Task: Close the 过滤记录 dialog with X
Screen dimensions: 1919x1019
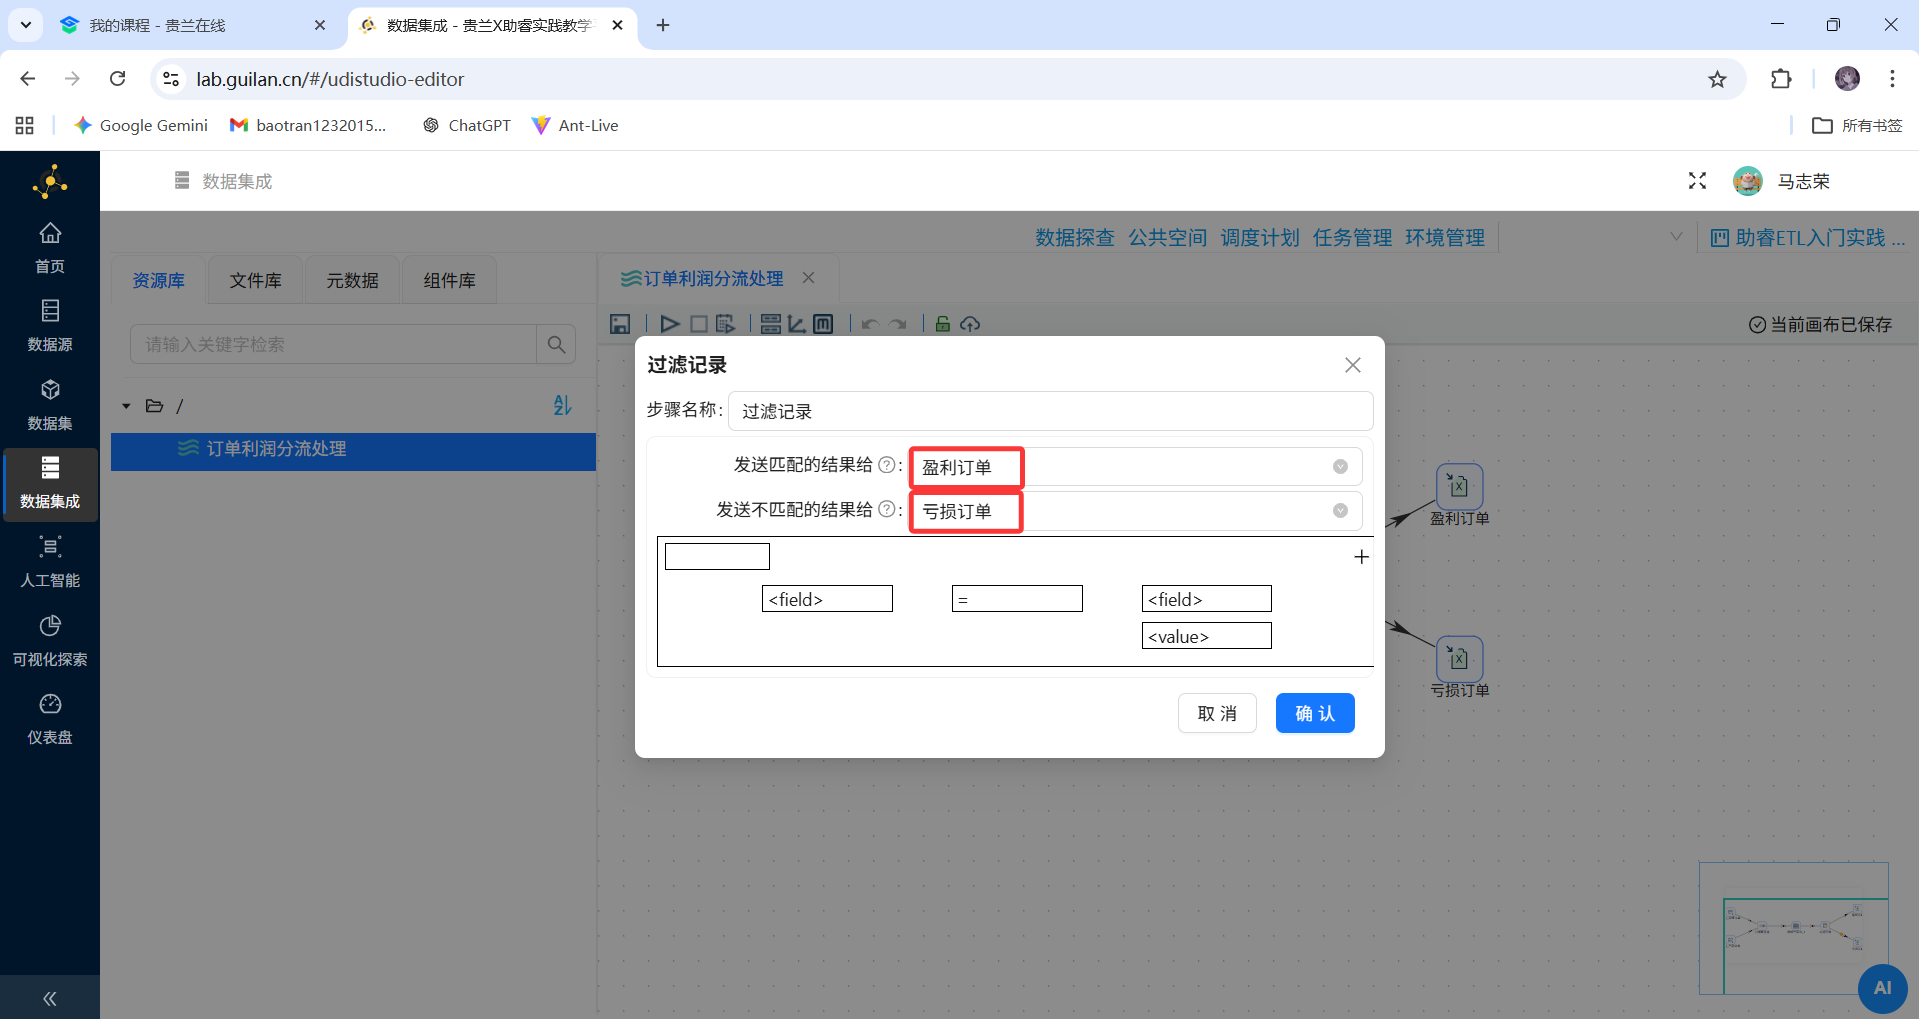Action: pos(1353,365)
